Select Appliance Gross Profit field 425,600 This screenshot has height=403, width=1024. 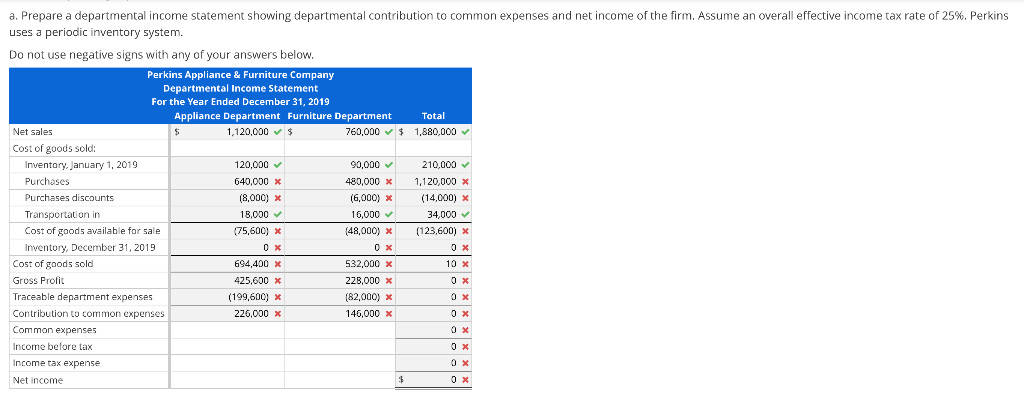click(227, 281)
